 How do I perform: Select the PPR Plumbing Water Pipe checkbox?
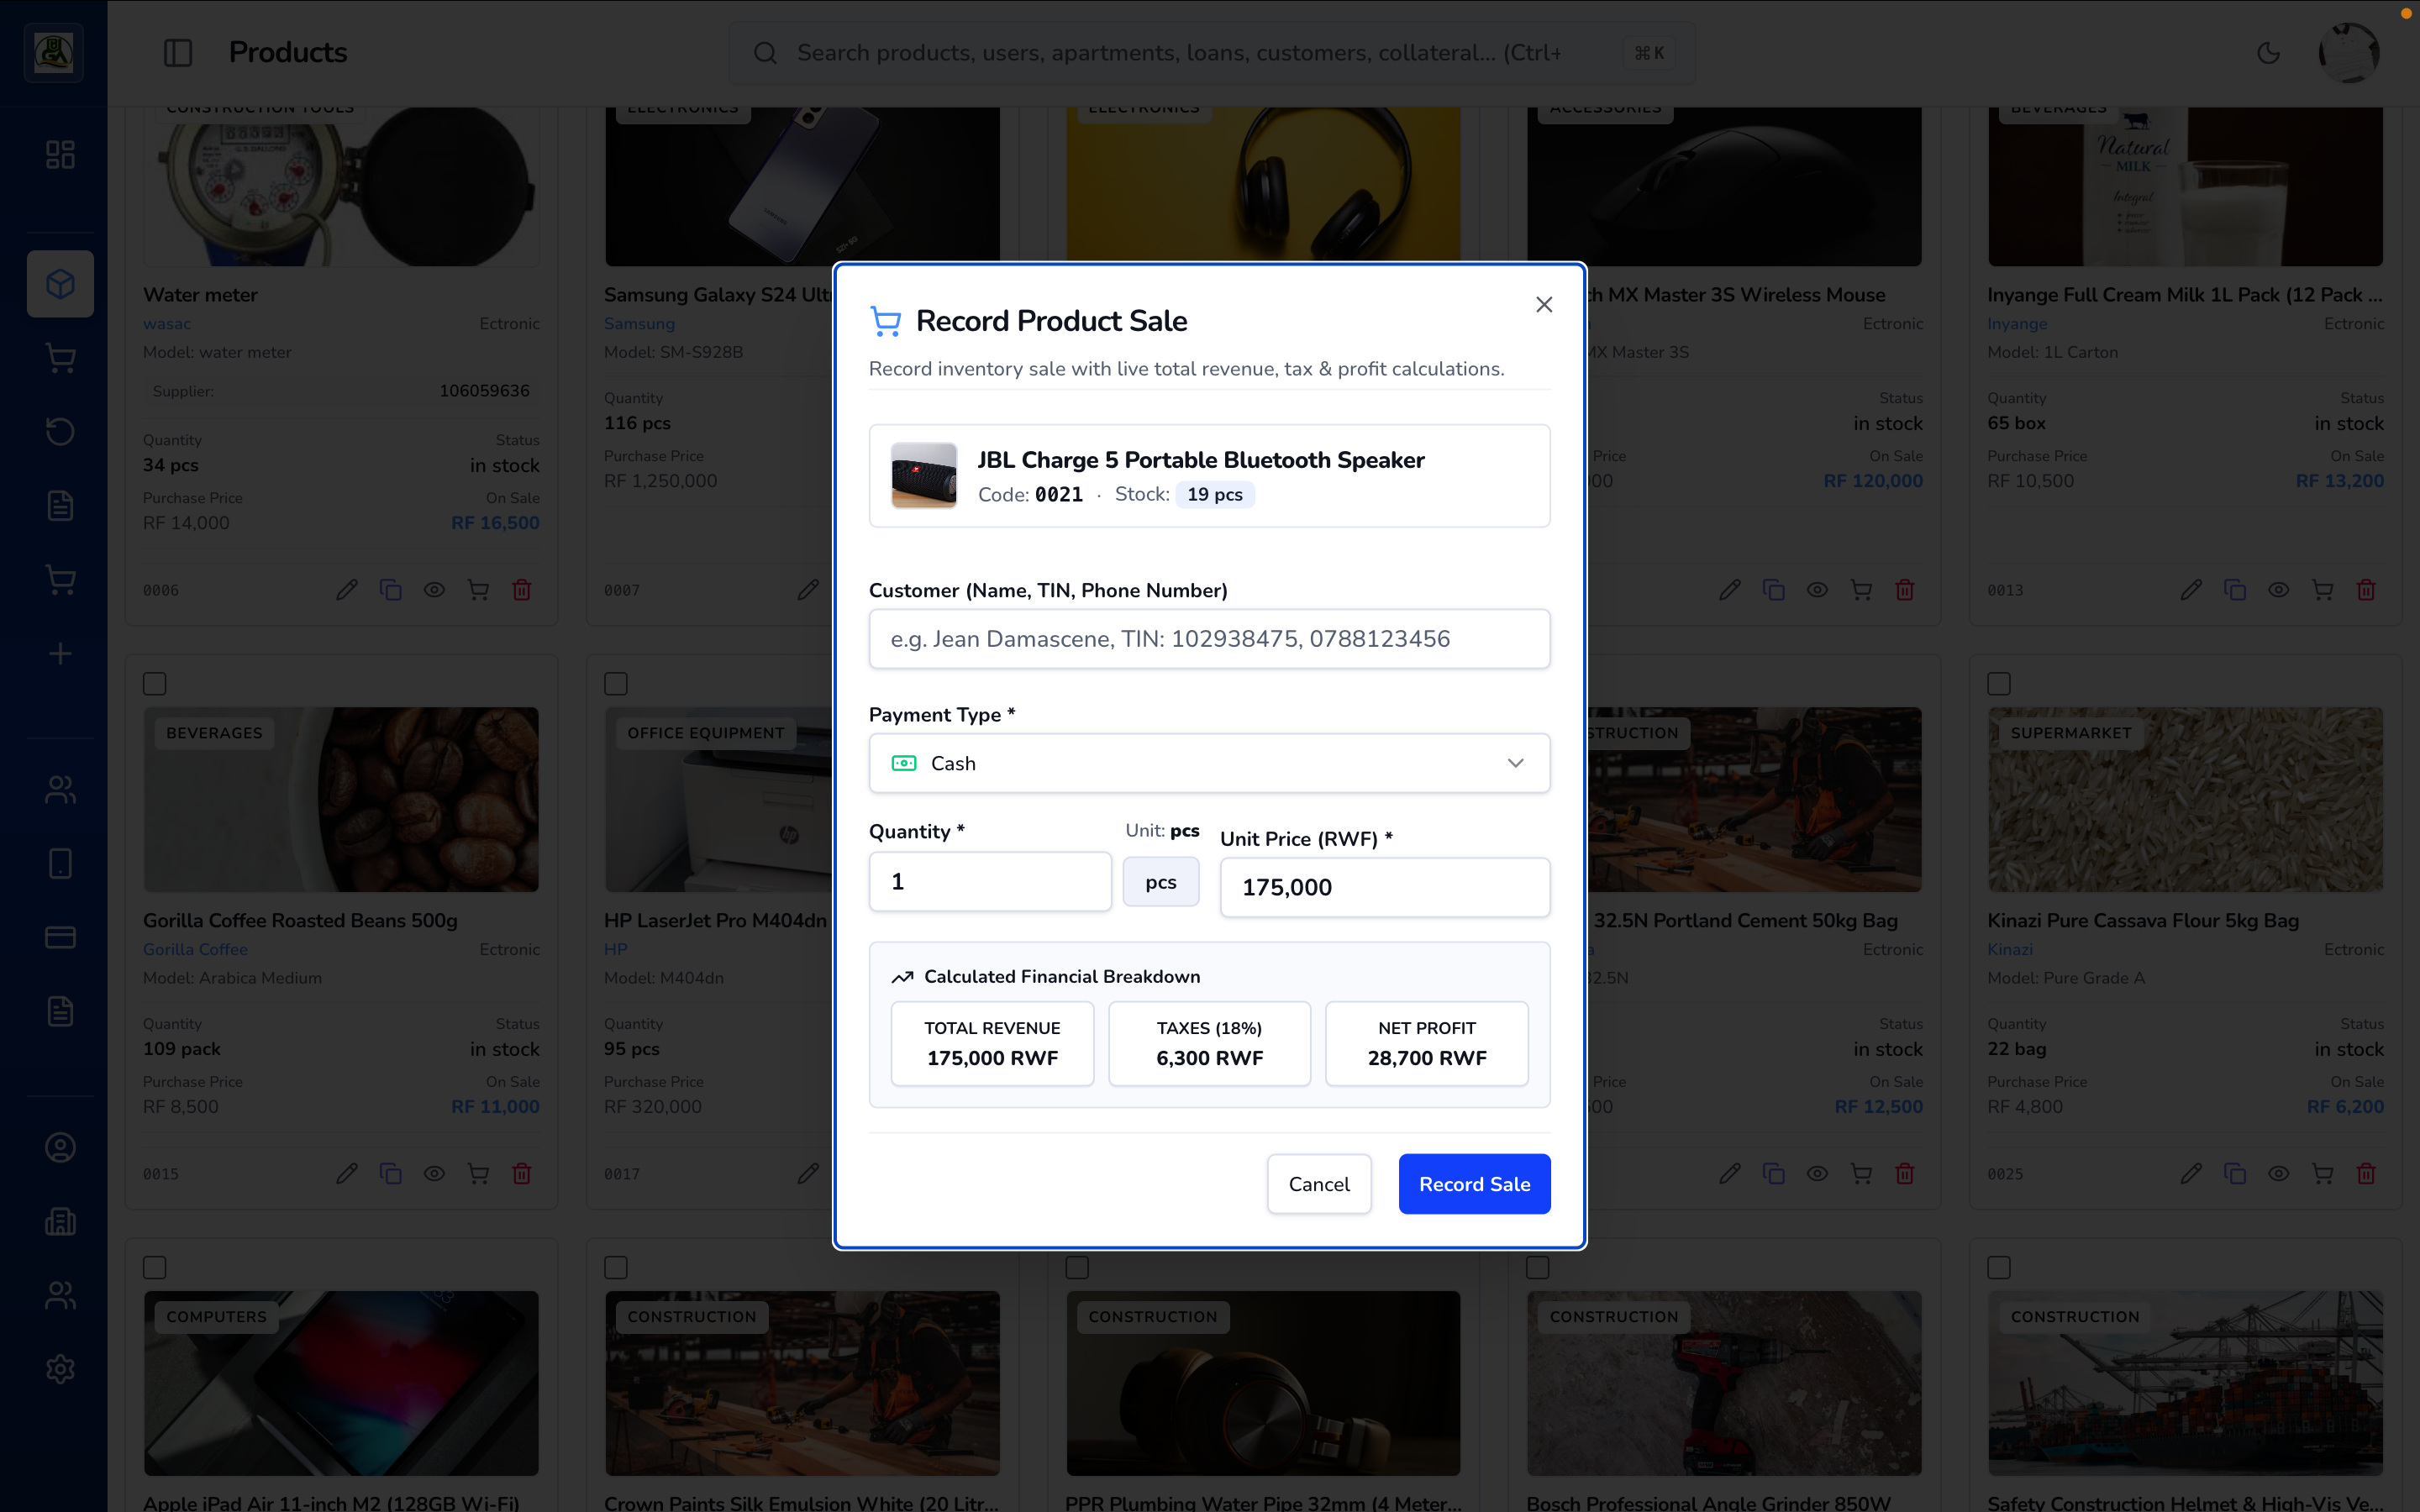tap(1077, 1268)
